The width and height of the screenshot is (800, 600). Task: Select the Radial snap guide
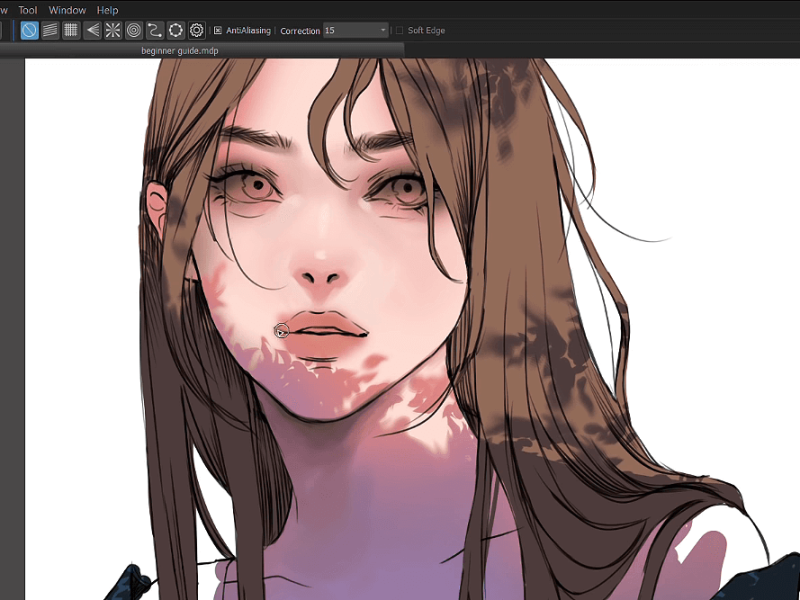click(x=113, y=30)
